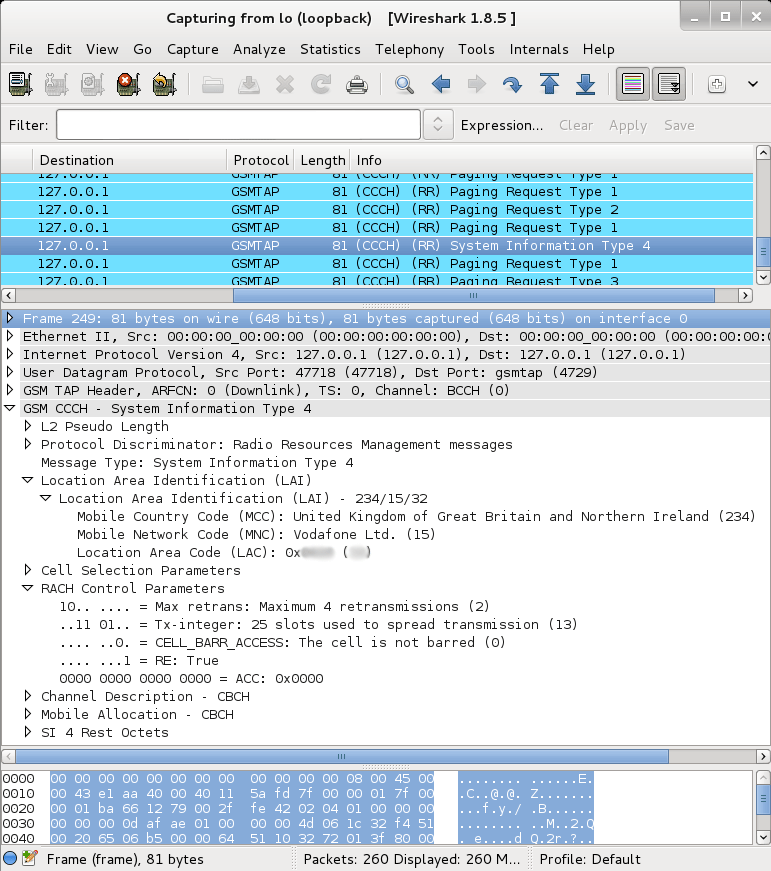
Task: Open the Internals menu
Action: pyautogui.click(x=539, y=49)
